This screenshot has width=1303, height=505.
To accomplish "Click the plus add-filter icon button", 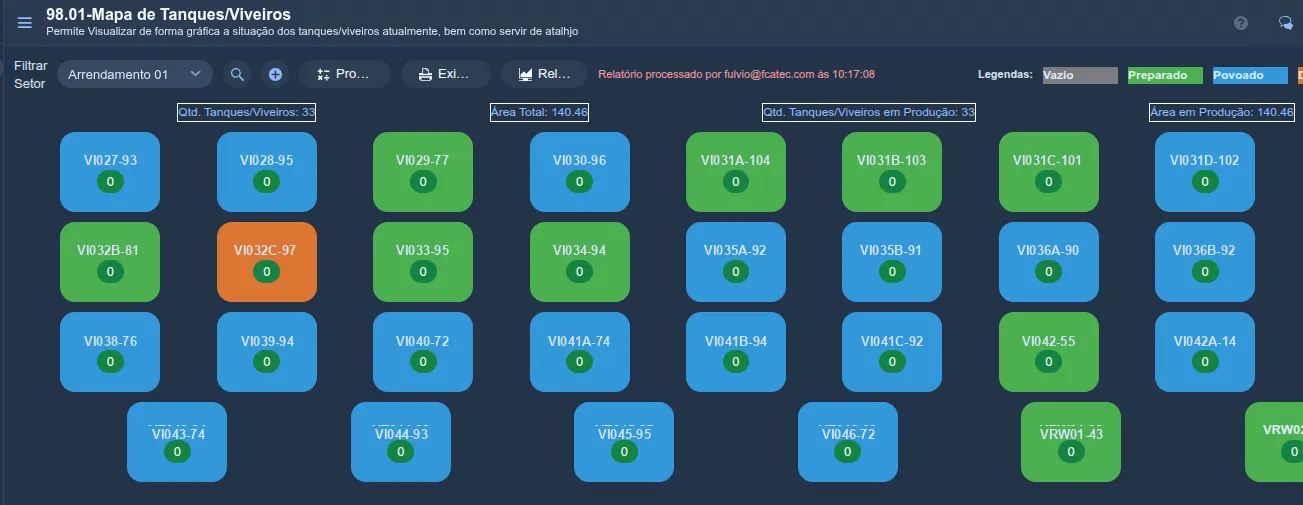I will [x=276, y=74].
